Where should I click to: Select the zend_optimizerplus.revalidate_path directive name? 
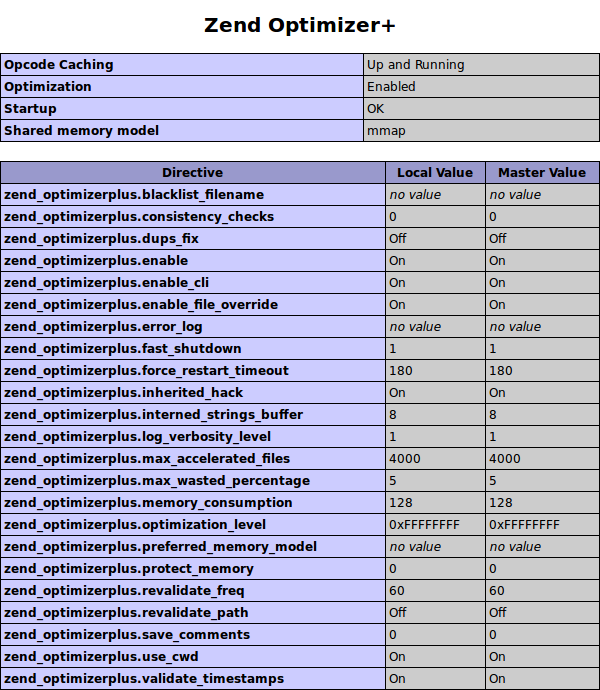(126, 613)
